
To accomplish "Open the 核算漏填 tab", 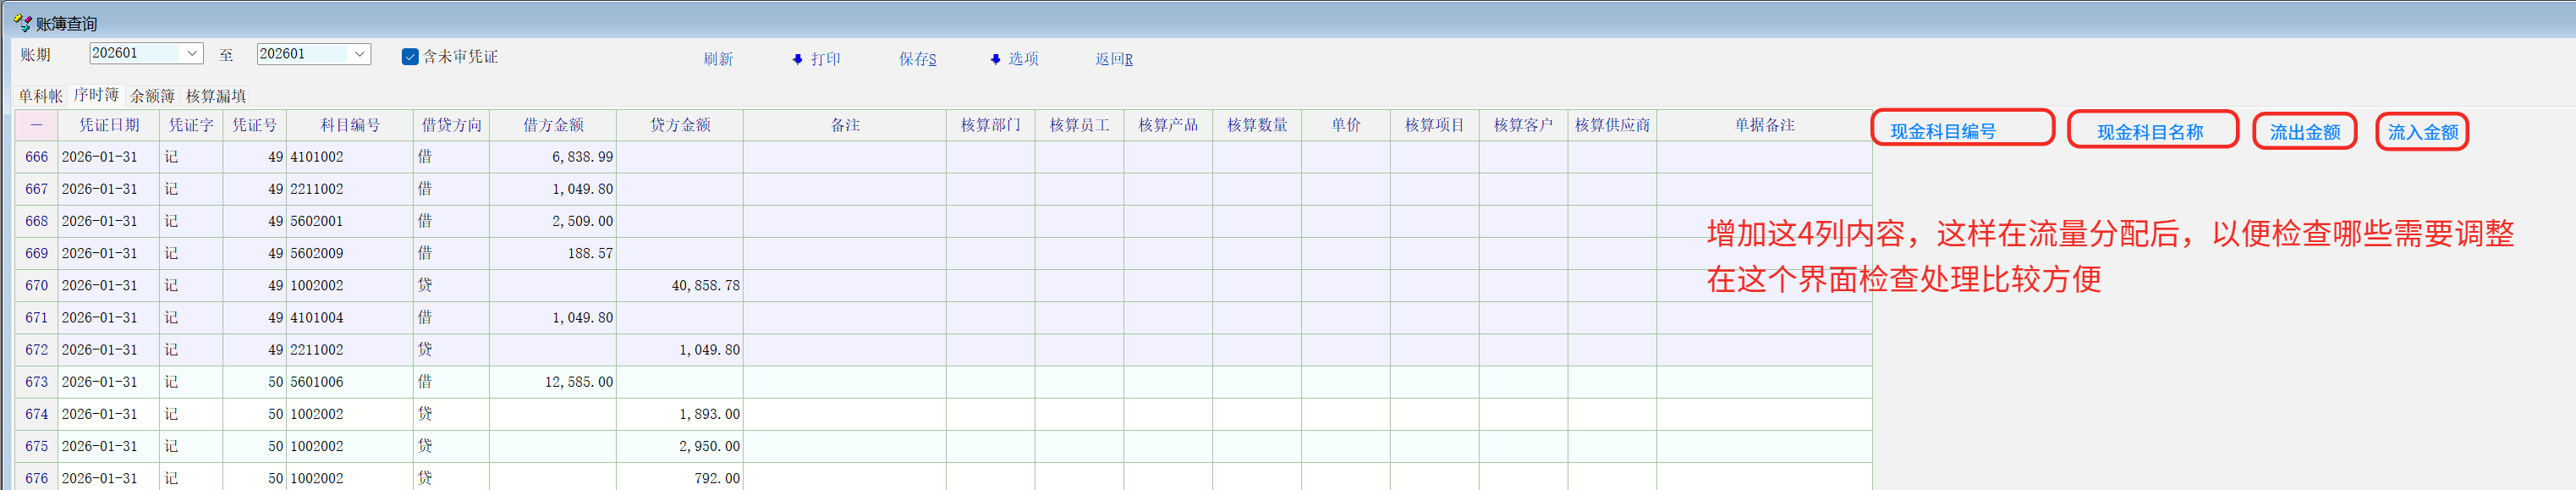I will [x=216, y=96].
